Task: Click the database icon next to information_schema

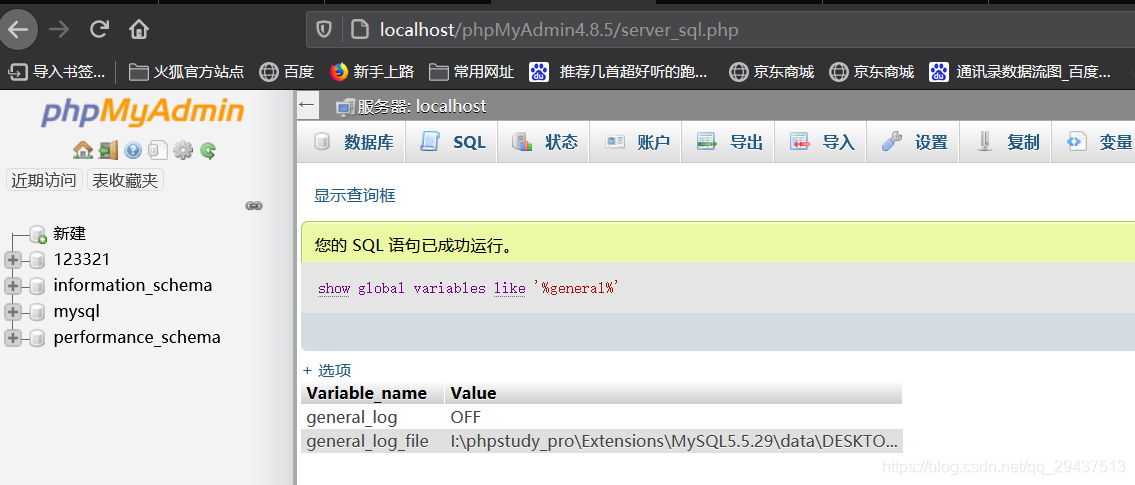Action: point(38,286)
